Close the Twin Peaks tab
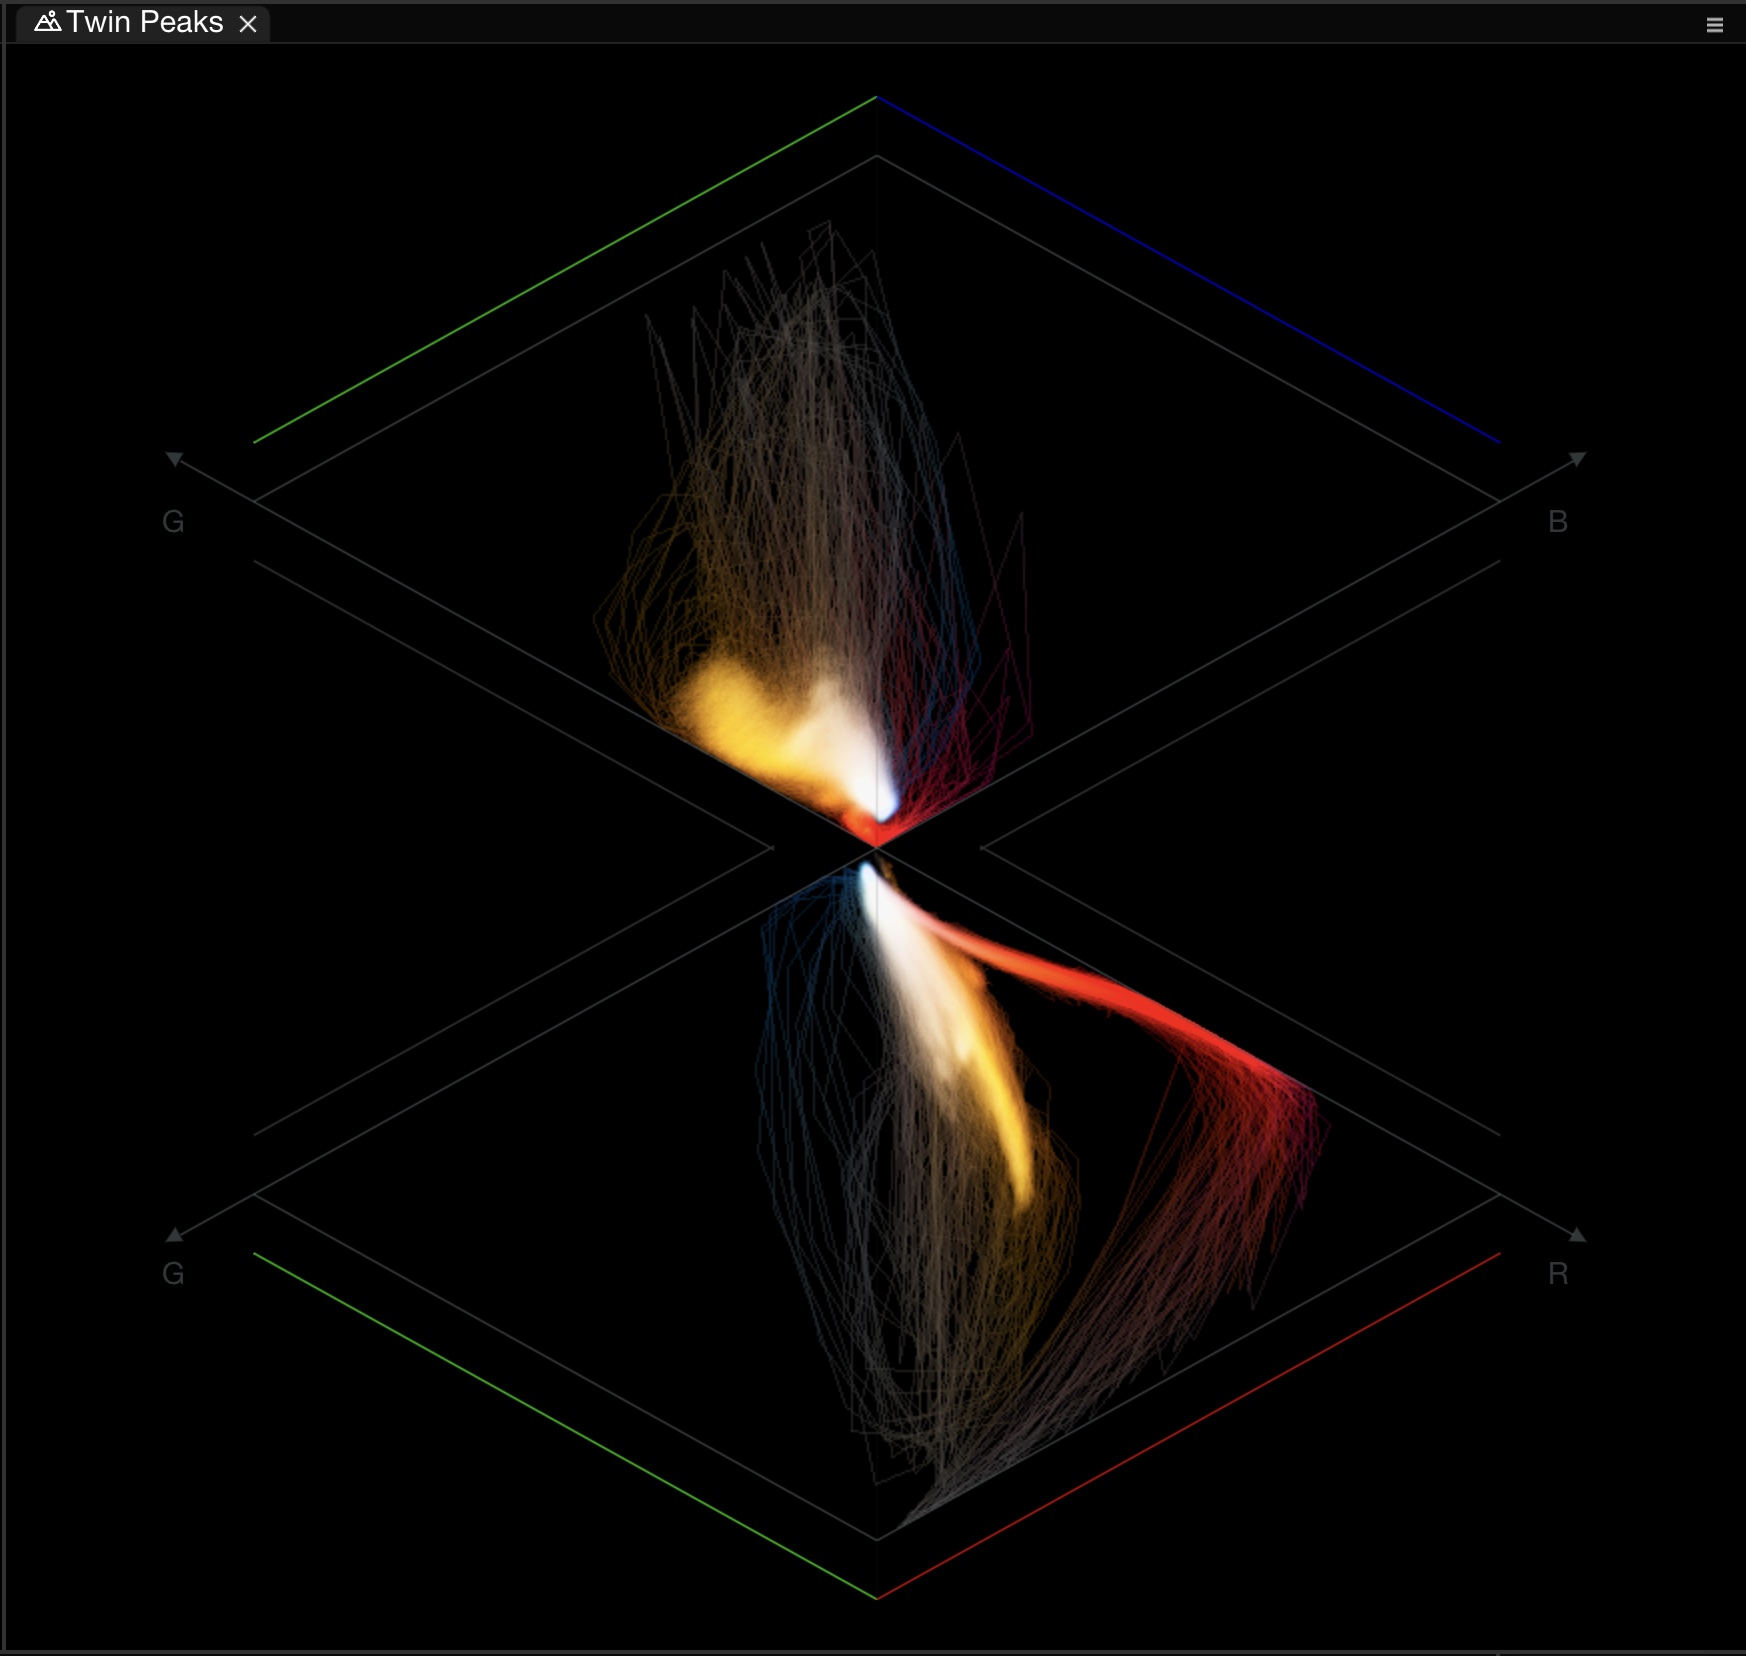 coord(248,24)
